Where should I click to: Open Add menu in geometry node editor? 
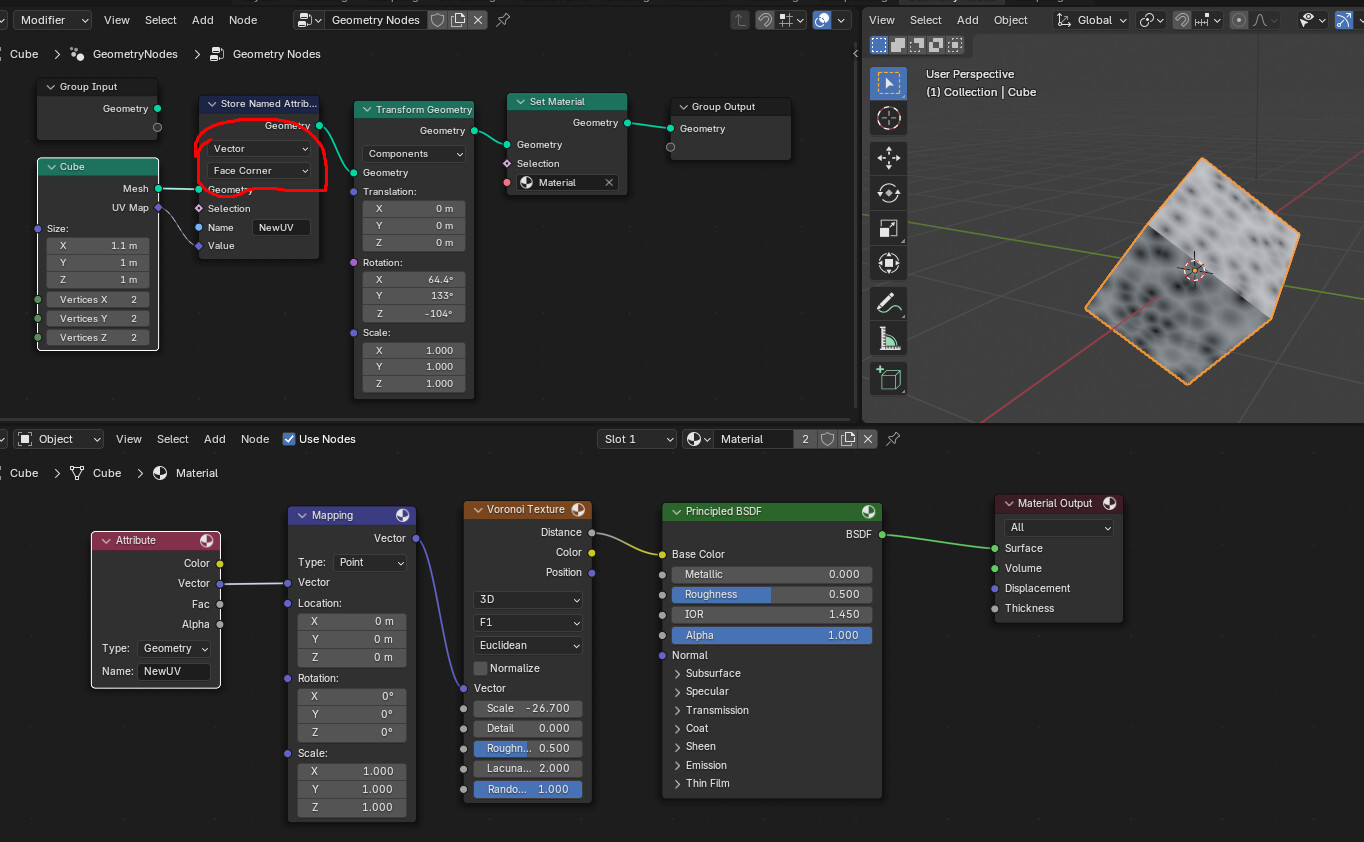click(203, 20)
